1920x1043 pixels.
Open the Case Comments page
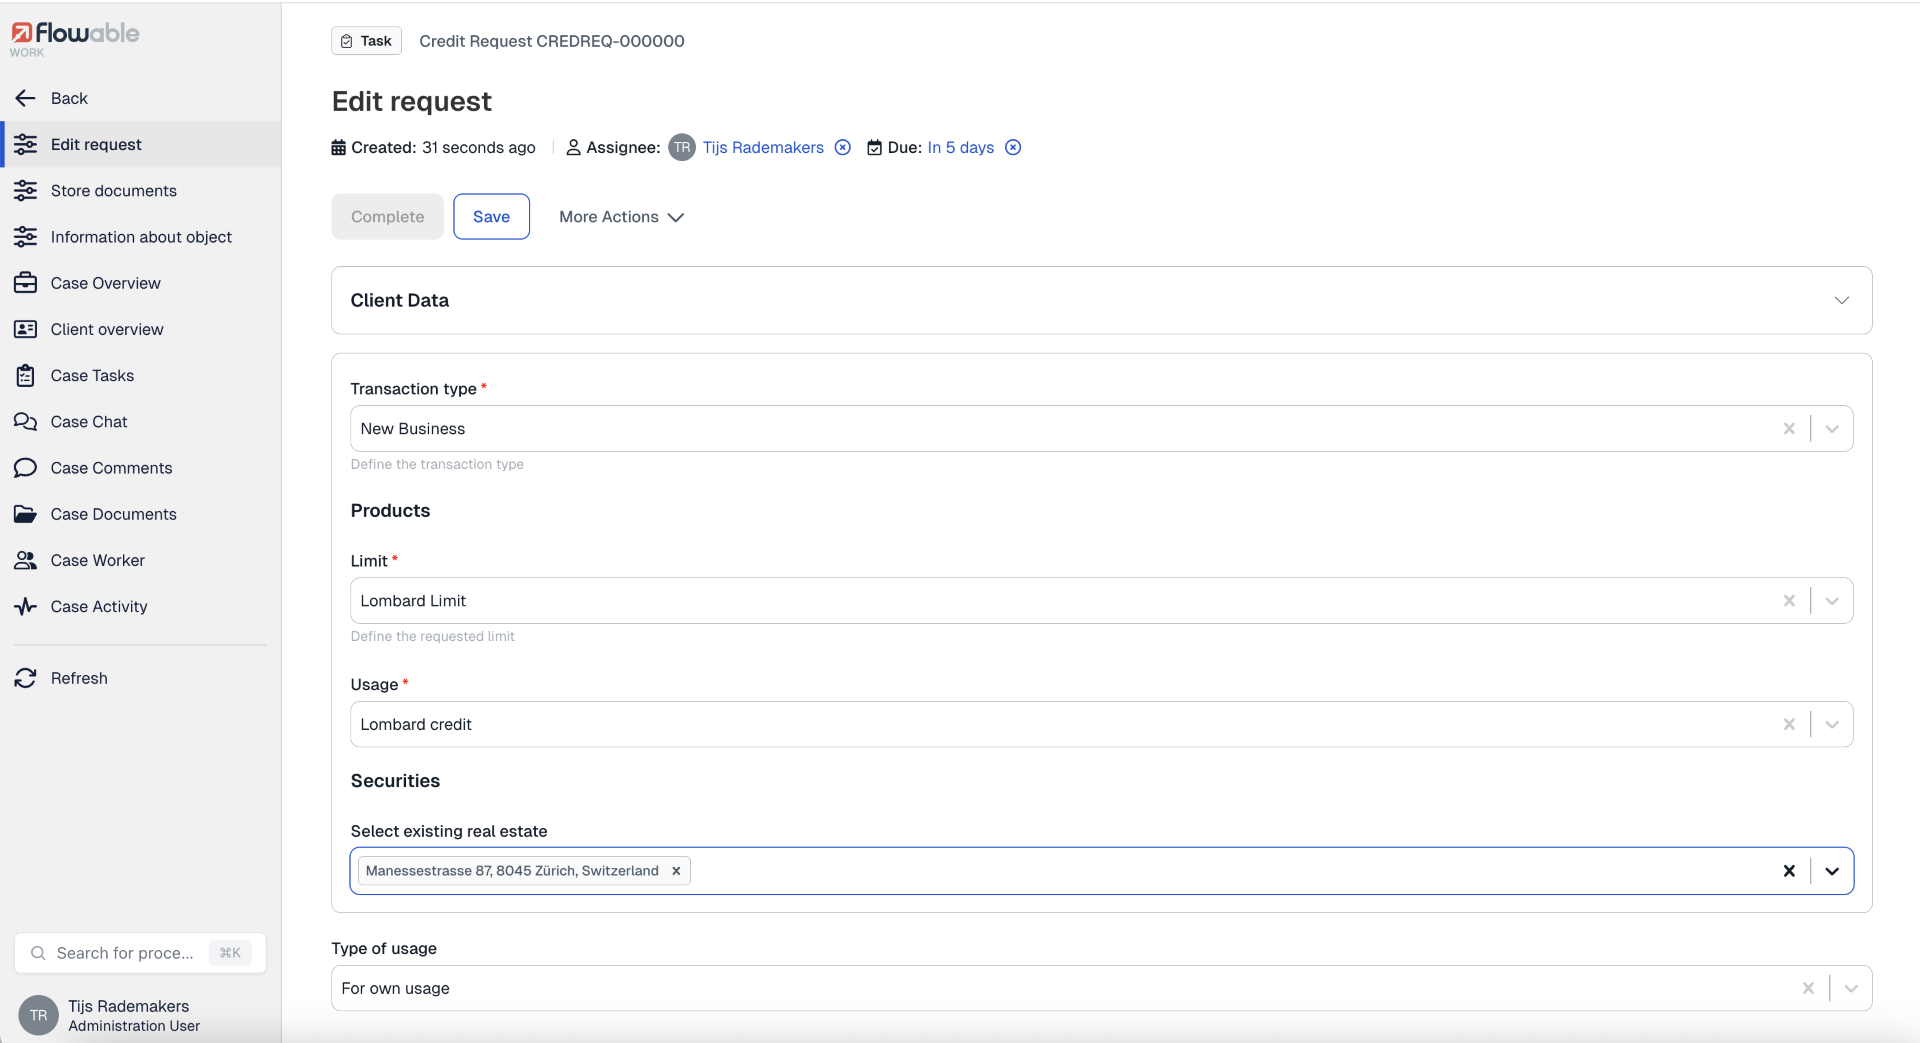(x=141, y=468)
